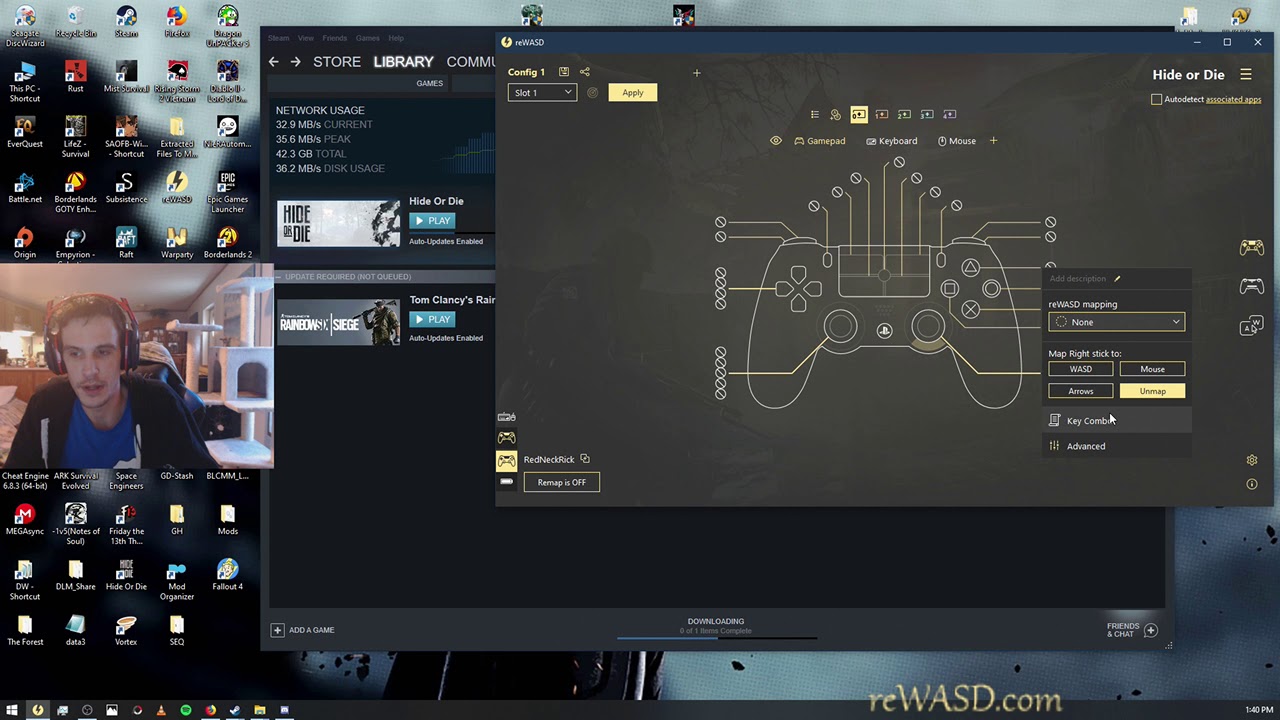The width and height of the screenshot is (1280, 720).
Task: Toggle the eye visibility icon
Action: pos(776,141)
